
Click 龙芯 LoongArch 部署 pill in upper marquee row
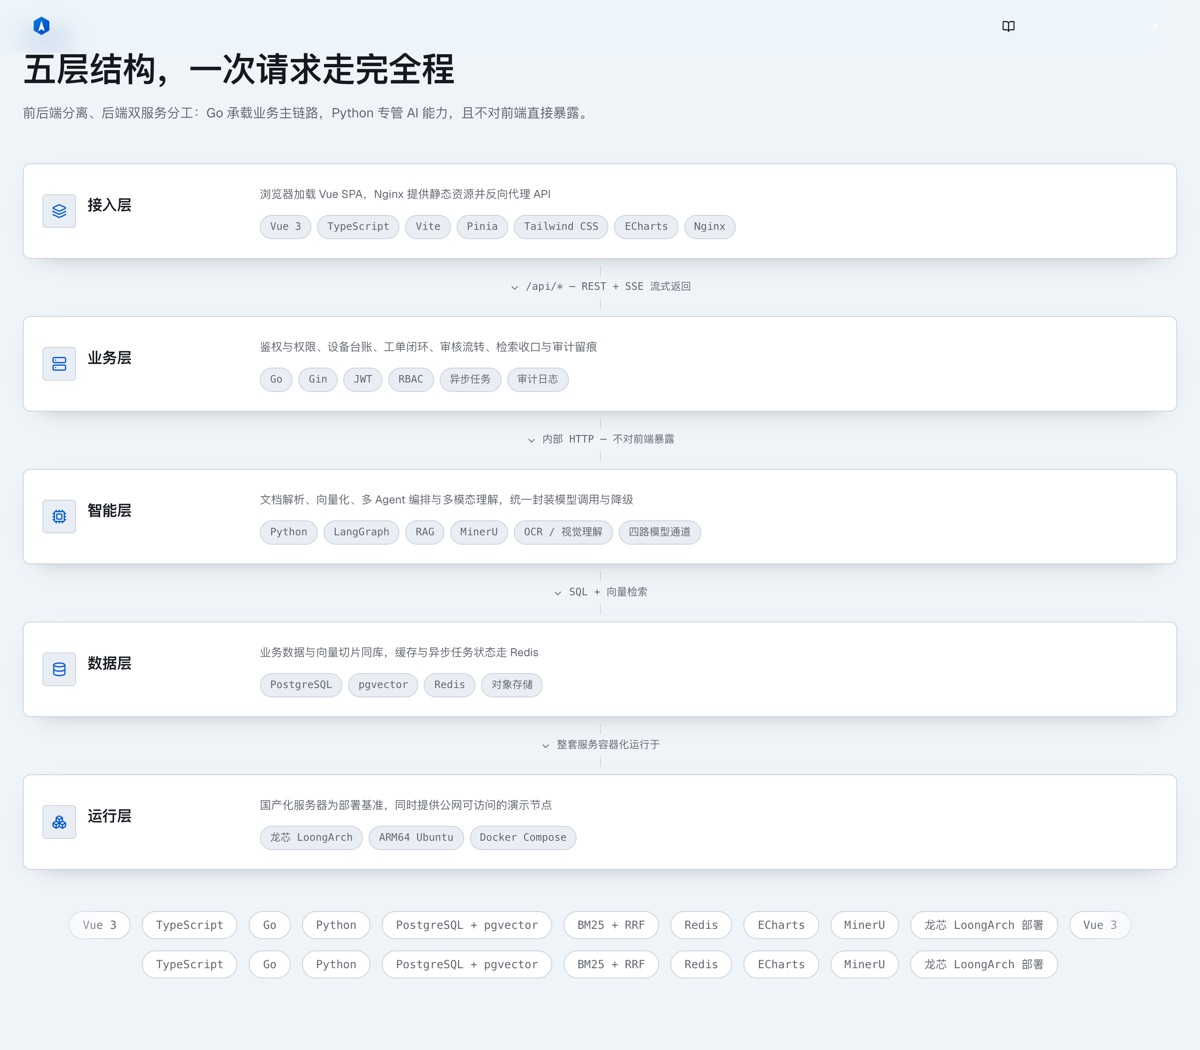[x=984, y=925]
